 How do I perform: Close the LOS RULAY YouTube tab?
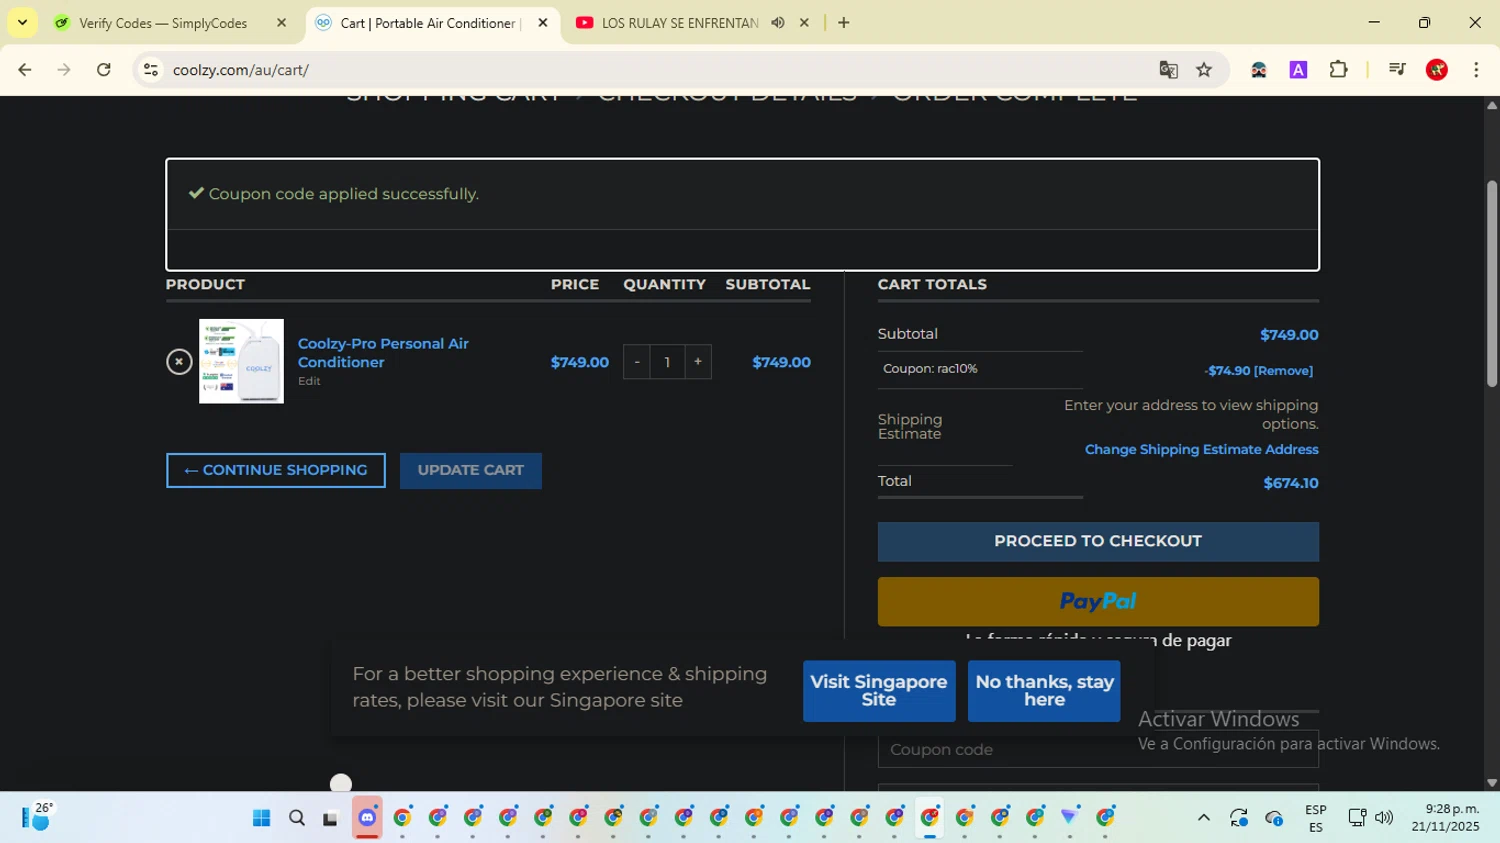(804, 23)
